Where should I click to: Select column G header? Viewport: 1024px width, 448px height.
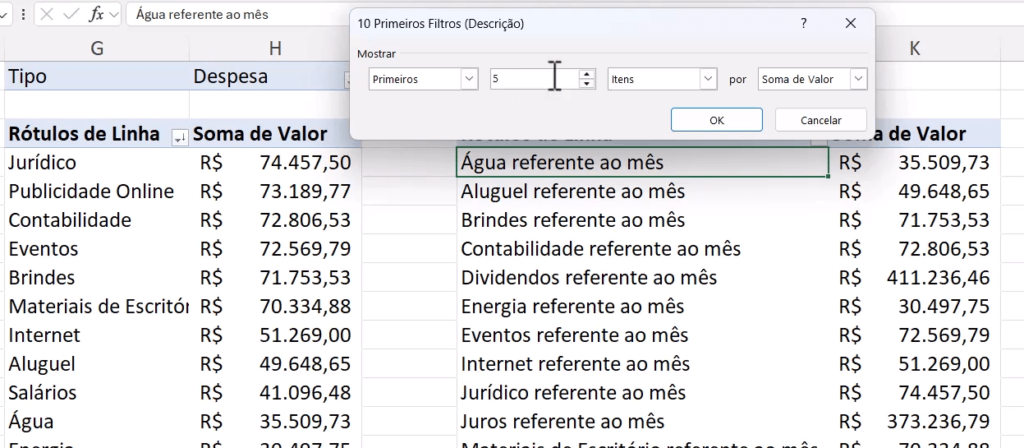point(97,48)
